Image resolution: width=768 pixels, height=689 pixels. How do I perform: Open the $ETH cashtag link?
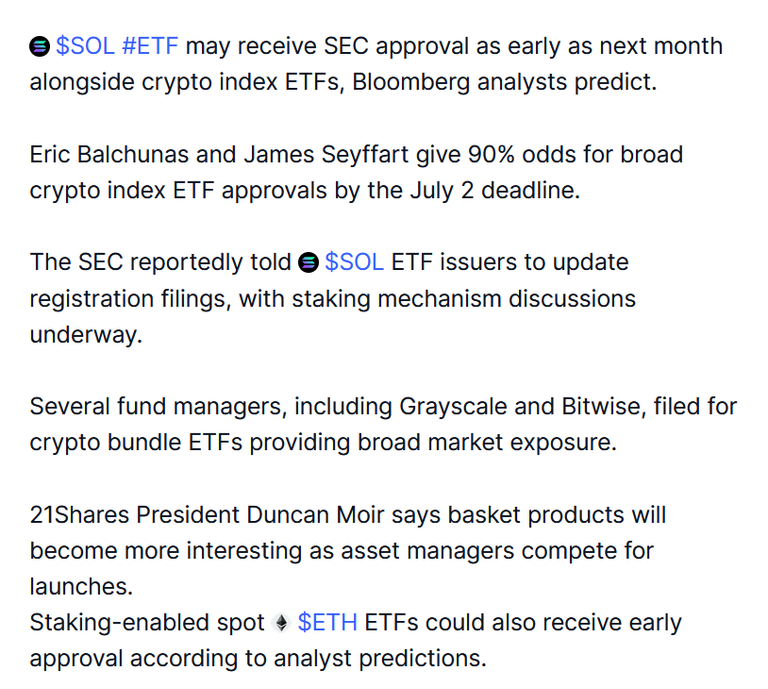327,622
